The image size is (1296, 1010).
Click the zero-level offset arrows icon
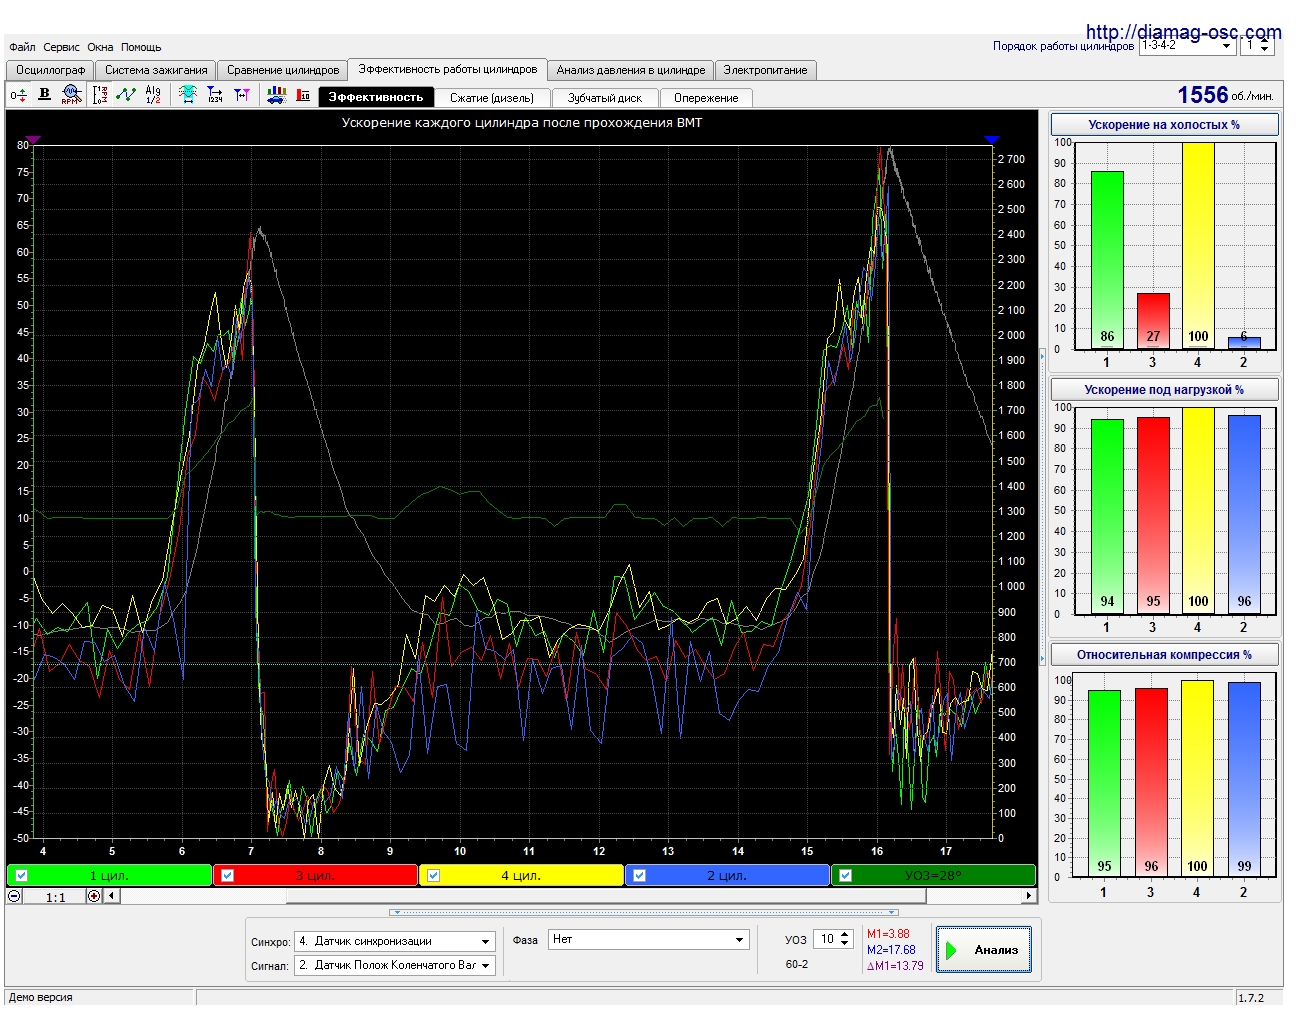(18, 95)
